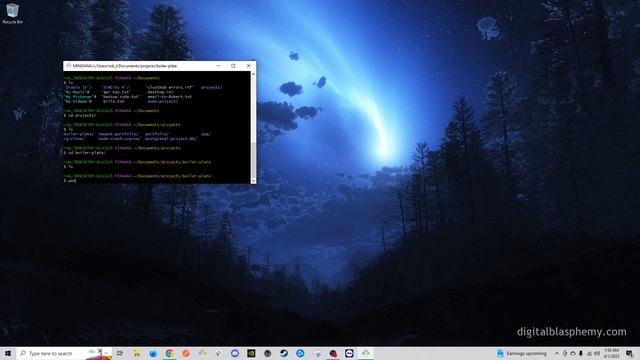Open the taskbar clock and date
640x360 pixels.
click(x=611, y=353)
